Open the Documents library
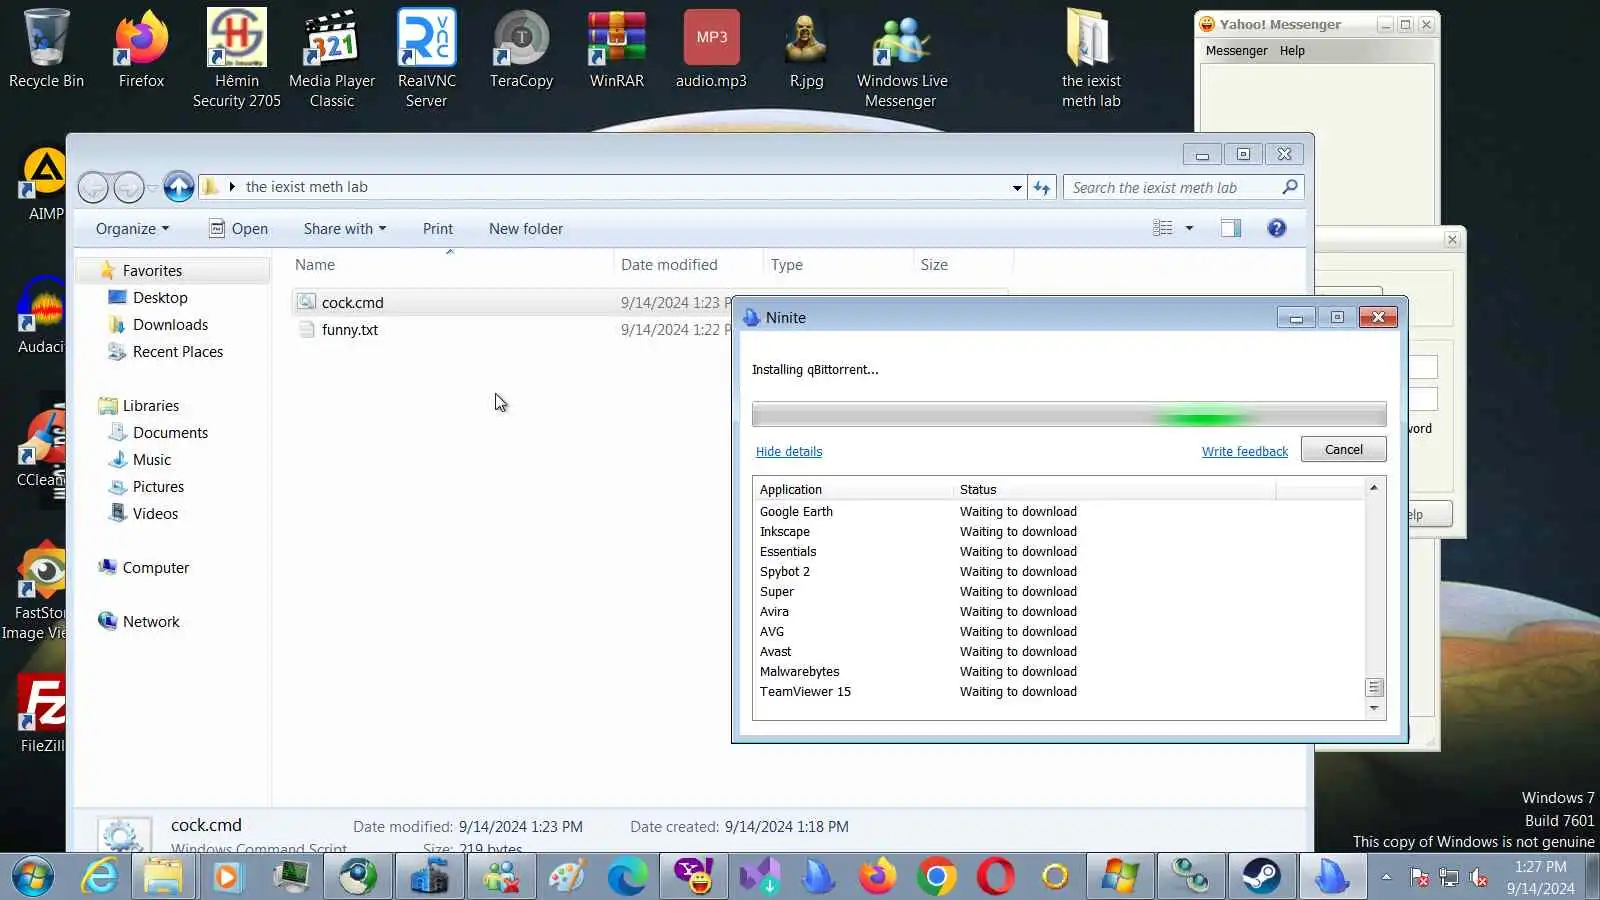The image size is (1600, 900). [x=170, y=432]
